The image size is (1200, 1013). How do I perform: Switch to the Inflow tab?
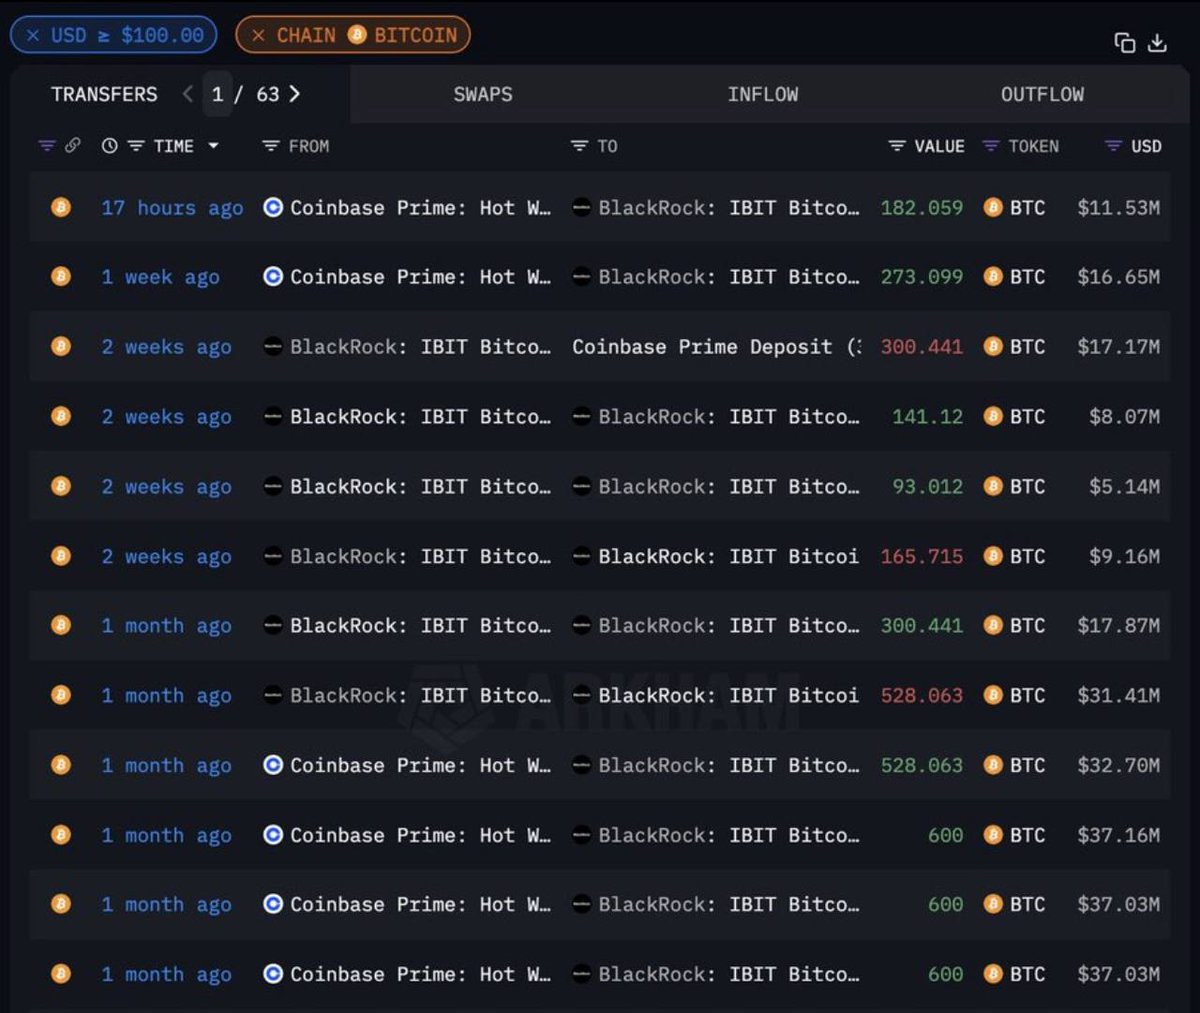tap(763, 94)
